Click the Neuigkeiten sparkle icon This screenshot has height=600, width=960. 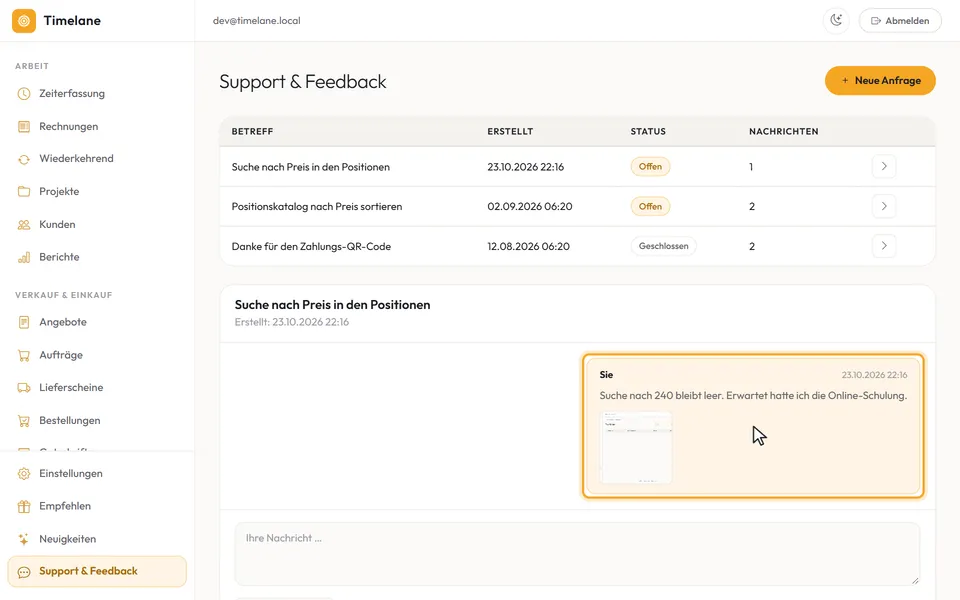pos(24,539)
